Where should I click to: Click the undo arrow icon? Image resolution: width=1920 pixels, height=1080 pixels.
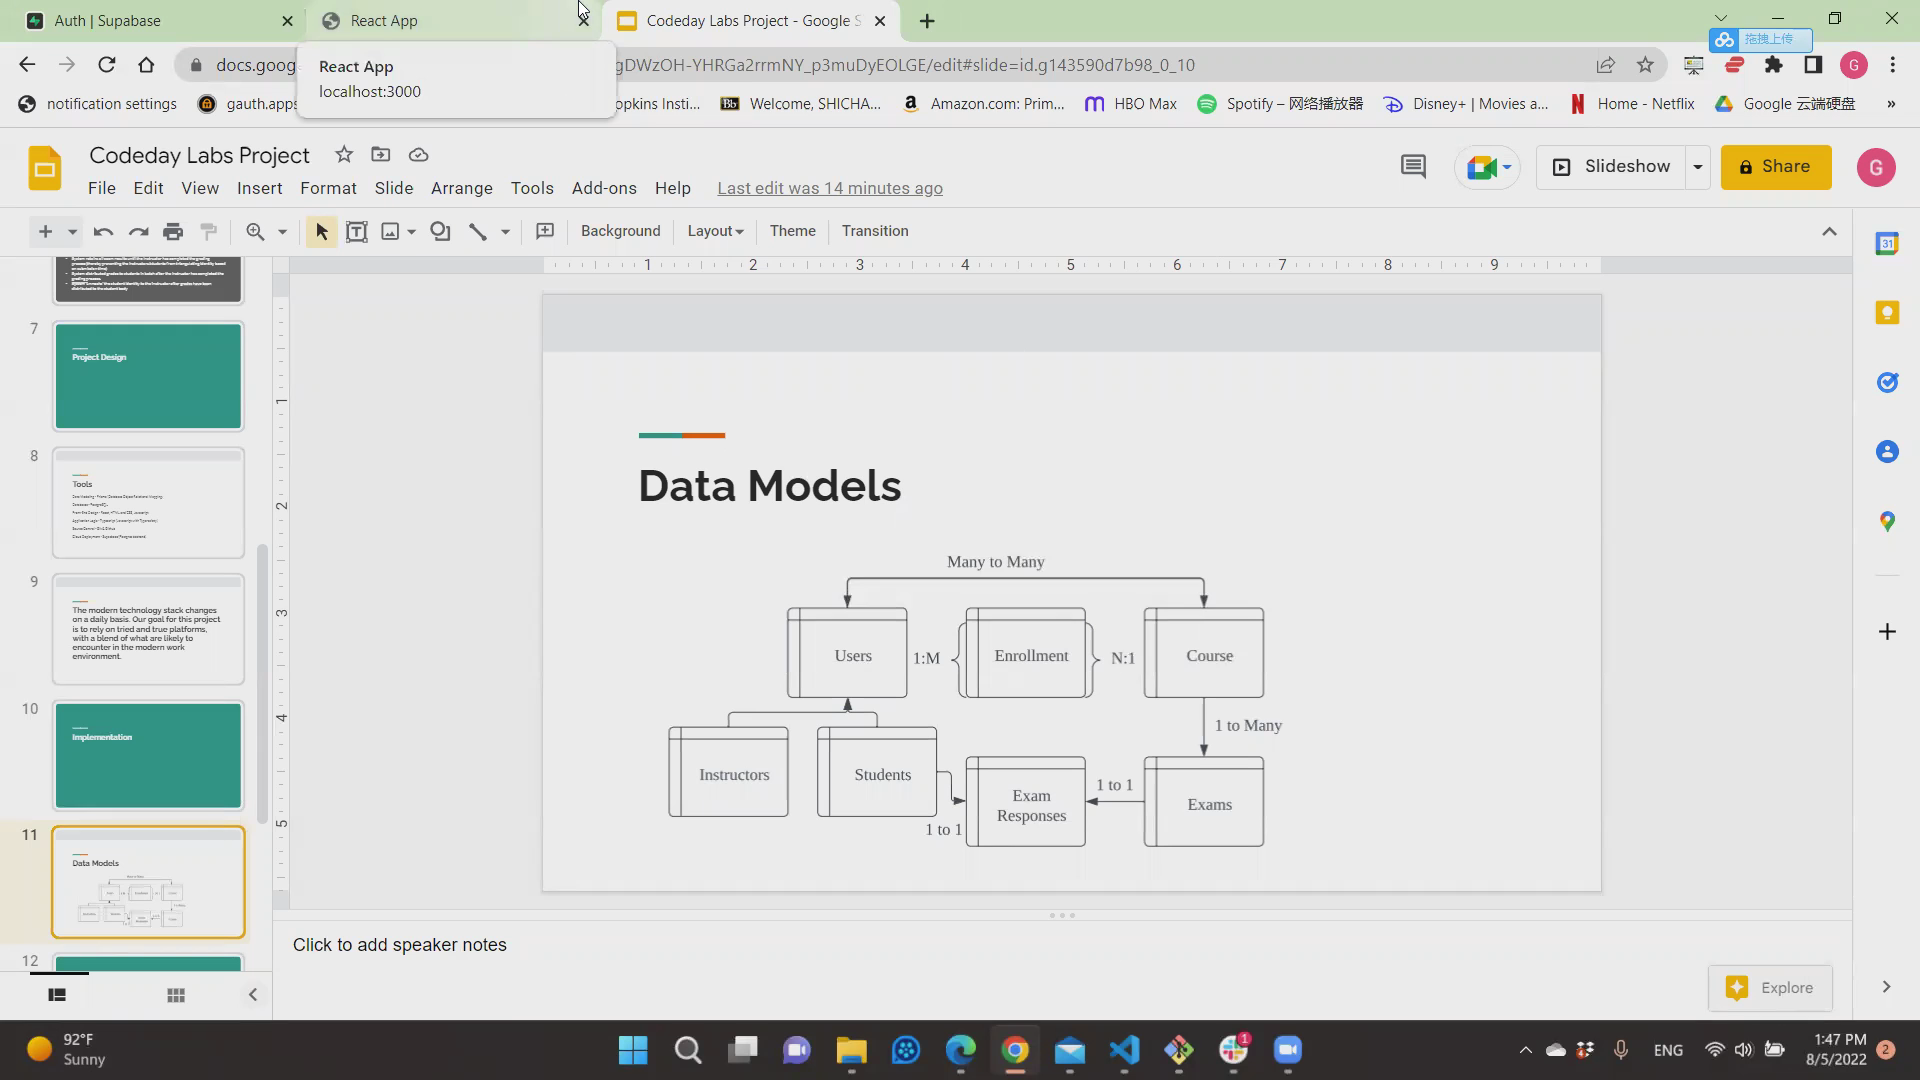tap(102, 231)
